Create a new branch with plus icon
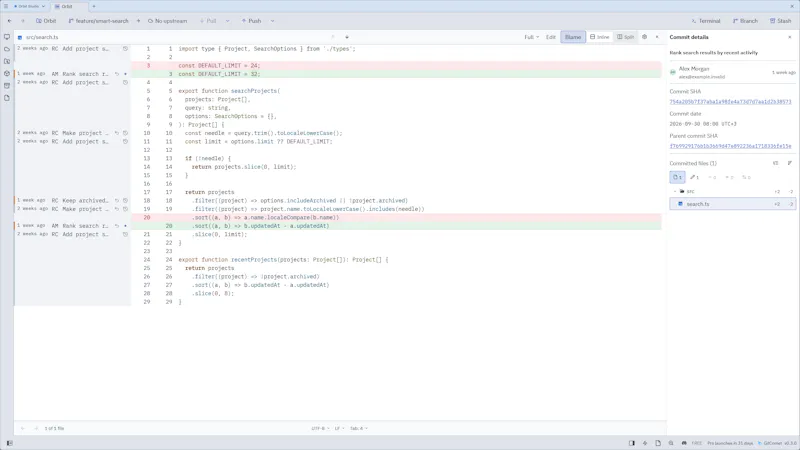 click(x=138, y=21)
